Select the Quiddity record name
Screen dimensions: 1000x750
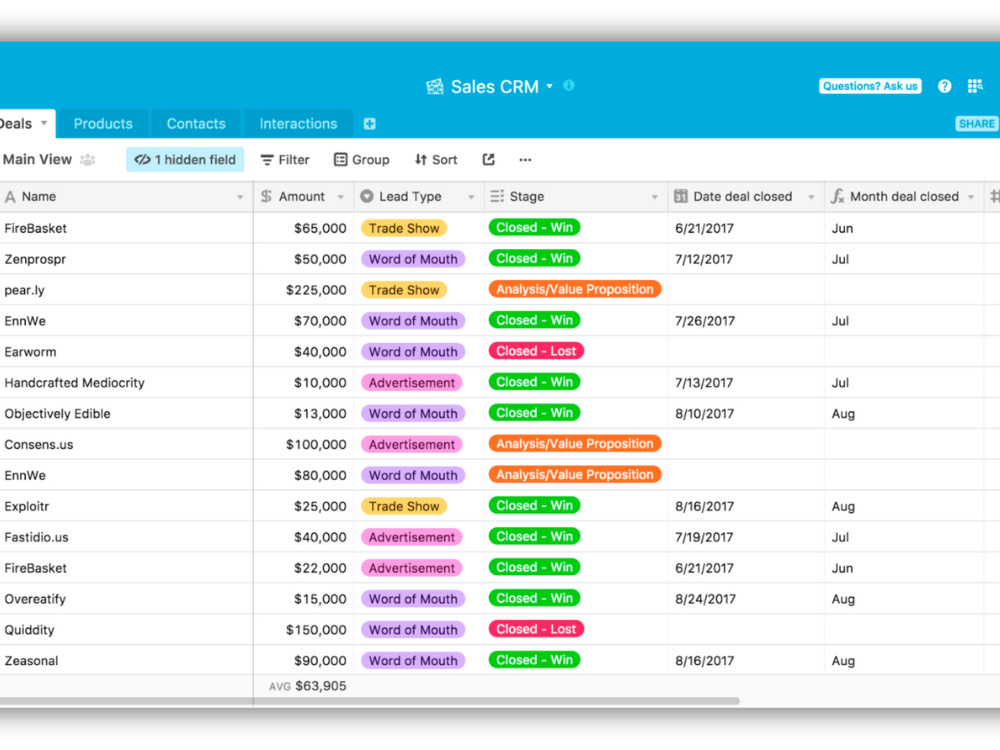29,630
